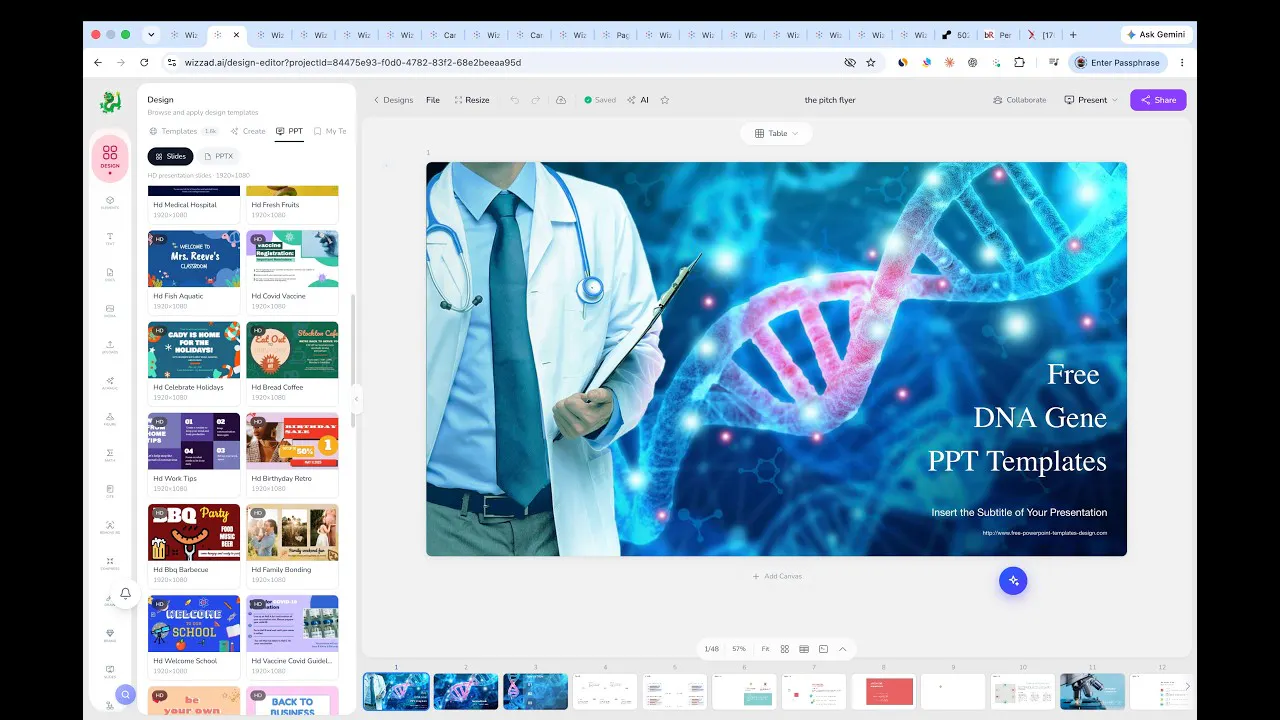Switch to the My Templates tab
The height and width of the screenshot is (720, 1280).
point(330,131)
